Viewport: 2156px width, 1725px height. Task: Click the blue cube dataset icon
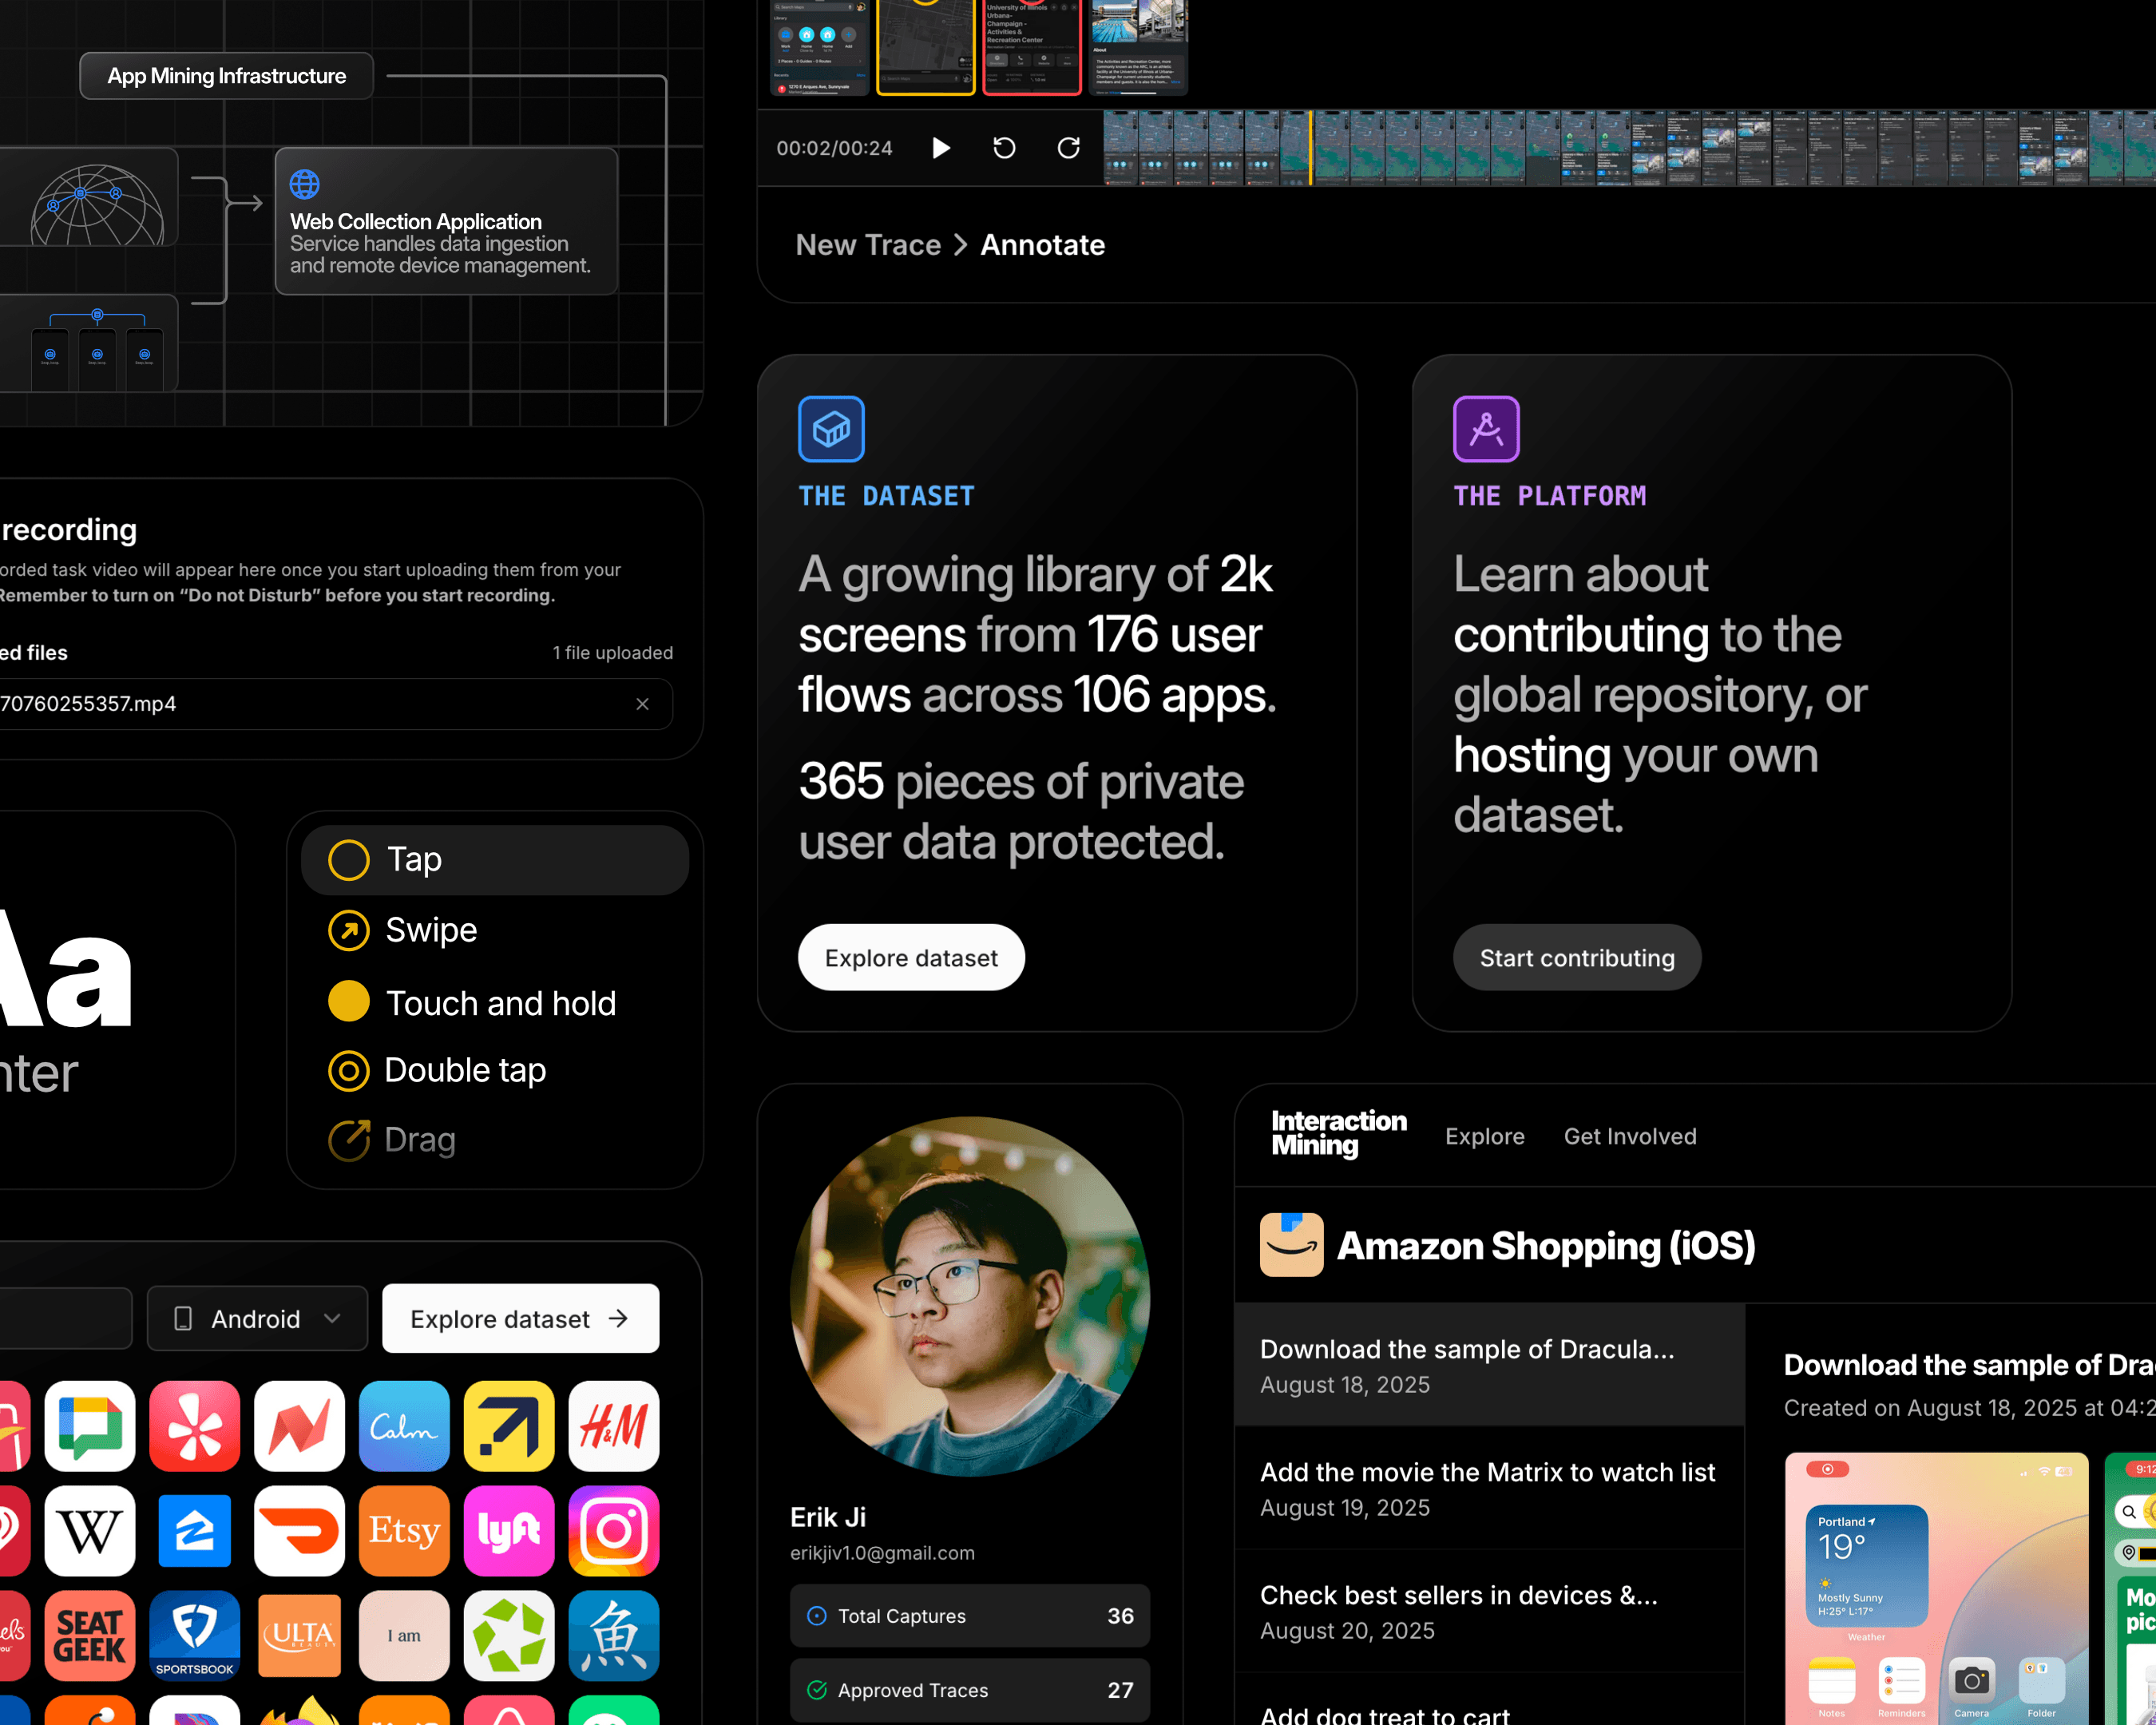click(831, 429)
